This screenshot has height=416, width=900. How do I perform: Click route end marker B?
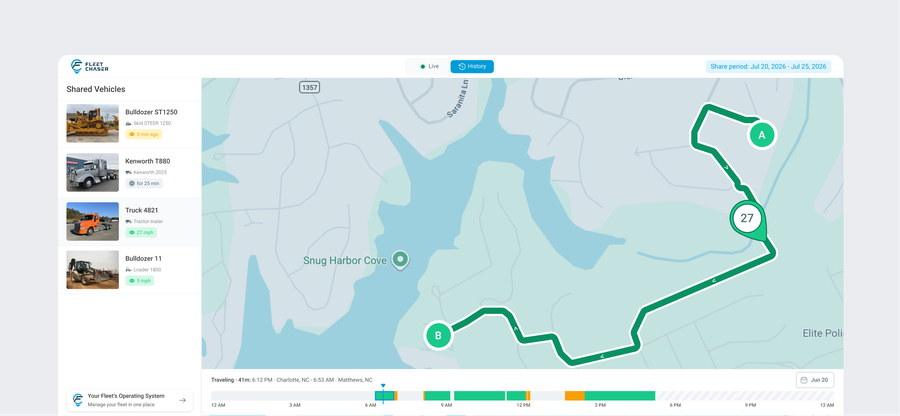pyautogui.click(x=439, y=336)
